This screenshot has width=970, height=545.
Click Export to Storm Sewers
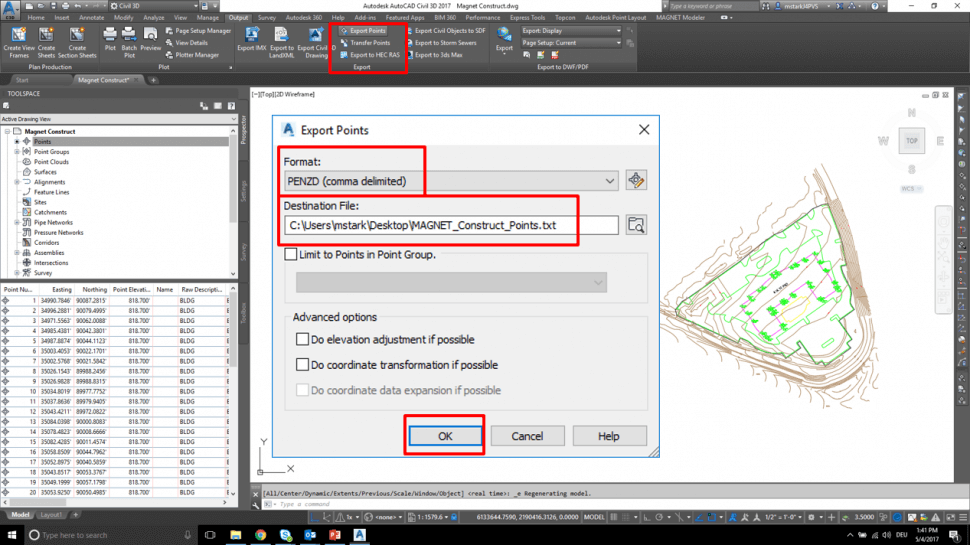coord(442,43)
